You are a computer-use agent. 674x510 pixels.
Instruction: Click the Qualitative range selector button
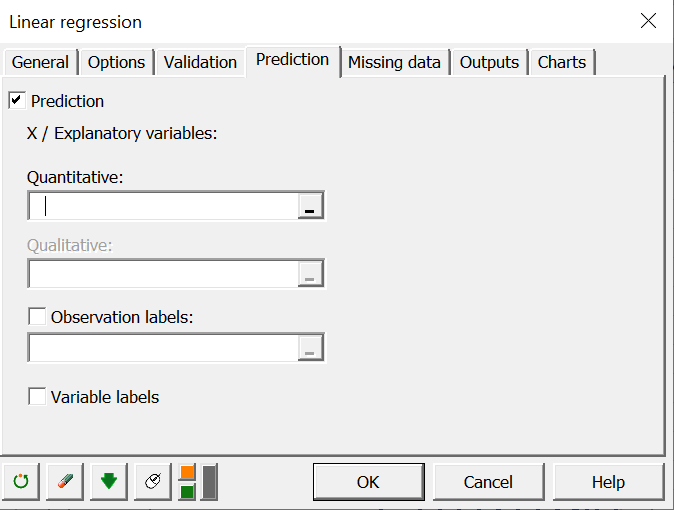(x=311, y=274)
